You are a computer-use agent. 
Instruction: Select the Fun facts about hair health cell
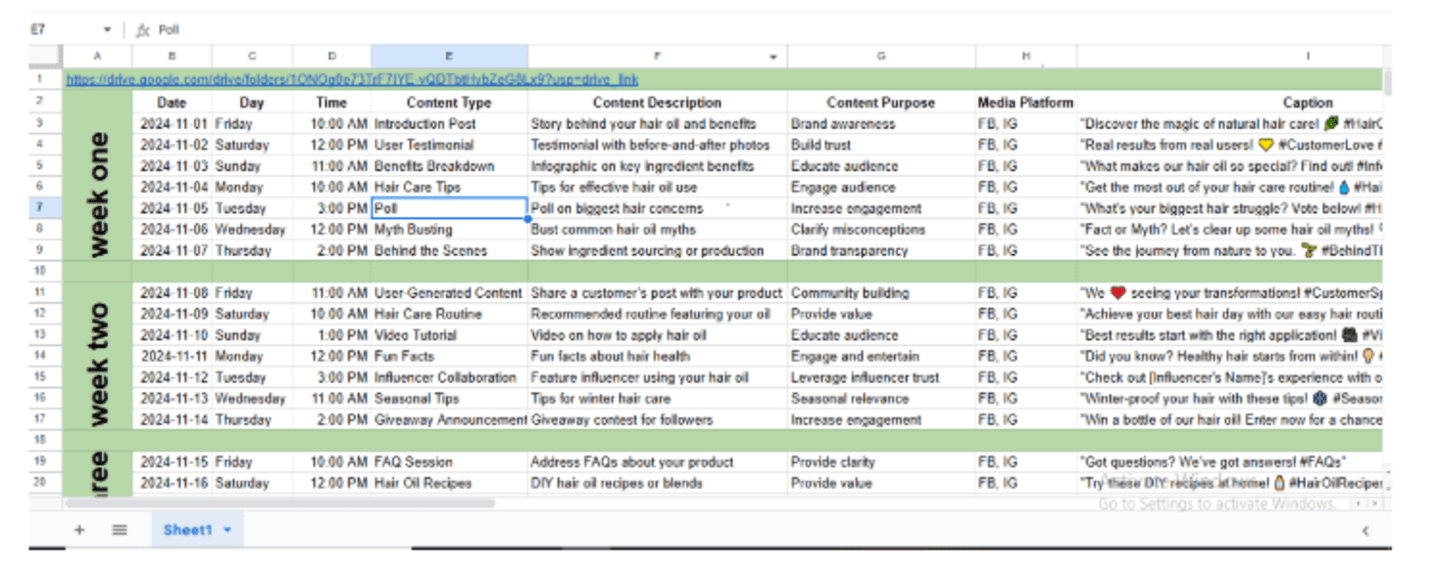[x=657, y=356]
